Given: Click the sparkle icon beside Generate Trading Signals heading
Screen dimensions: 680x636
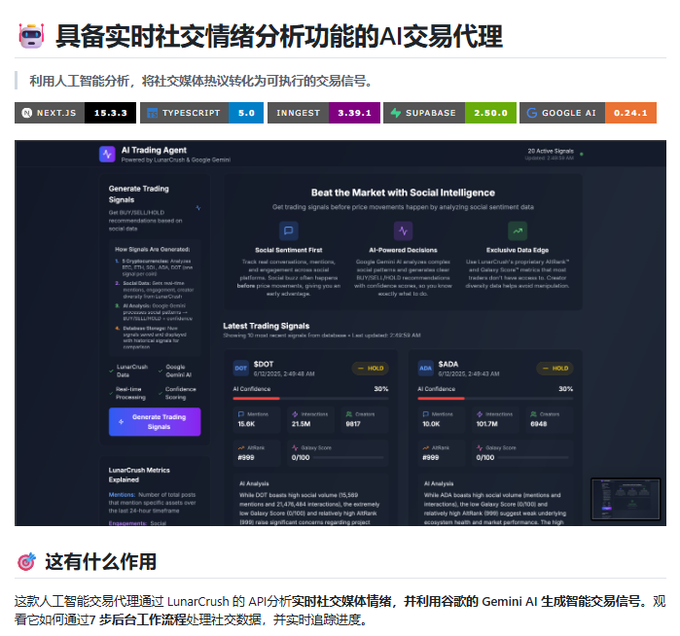Looking at the screenshot, I should tap(198, 208).
